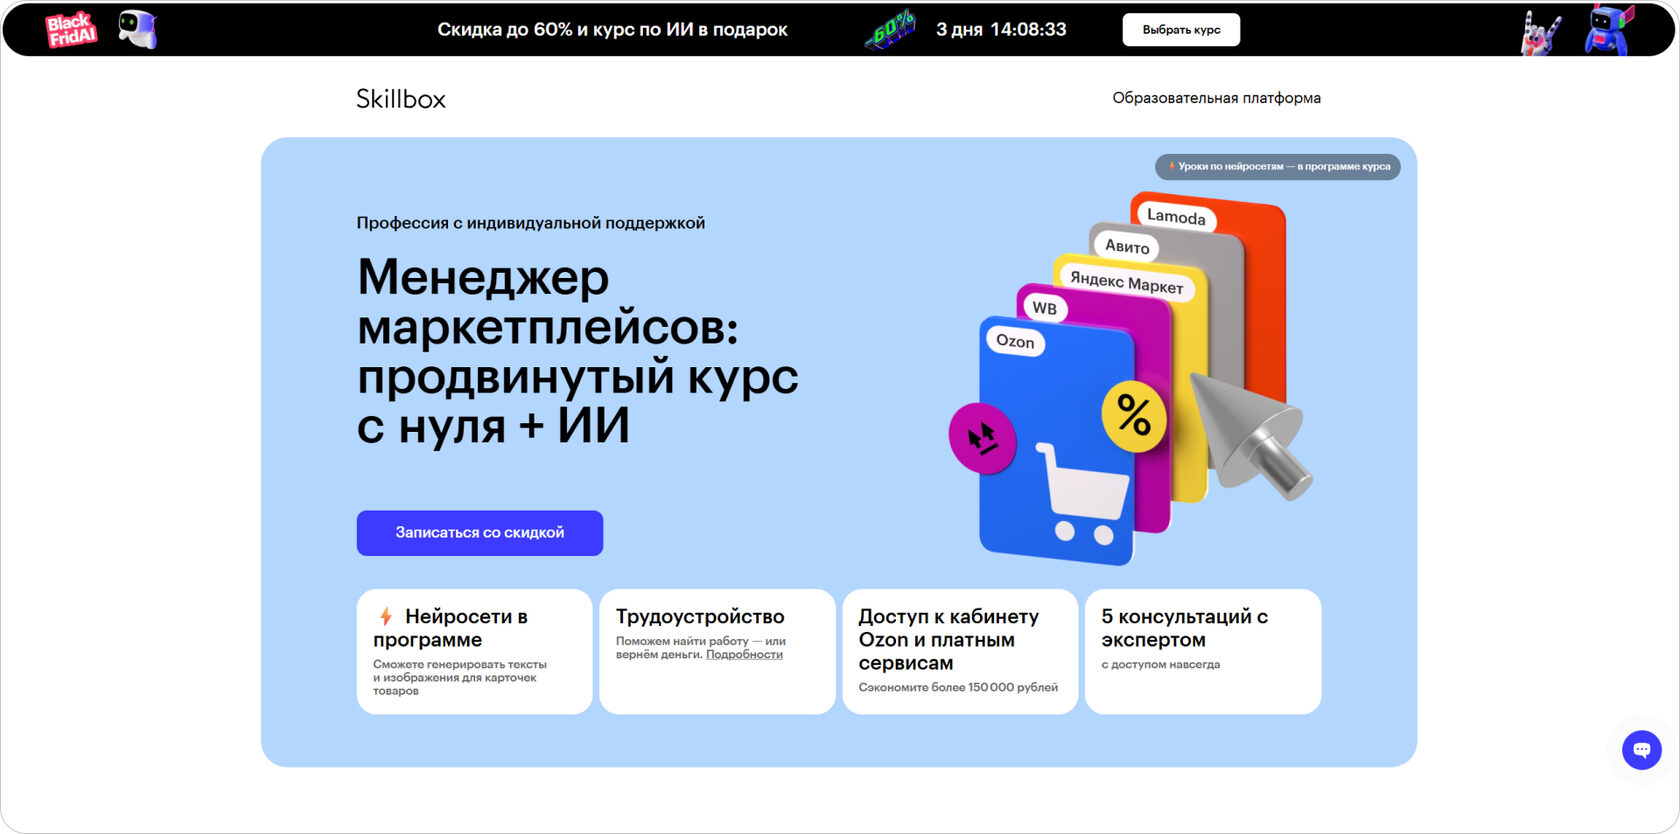Screen dimensions: 1680x834
Task: Click the countdown timer 3 дня 14:08:33
Action: pos(1001,30)
